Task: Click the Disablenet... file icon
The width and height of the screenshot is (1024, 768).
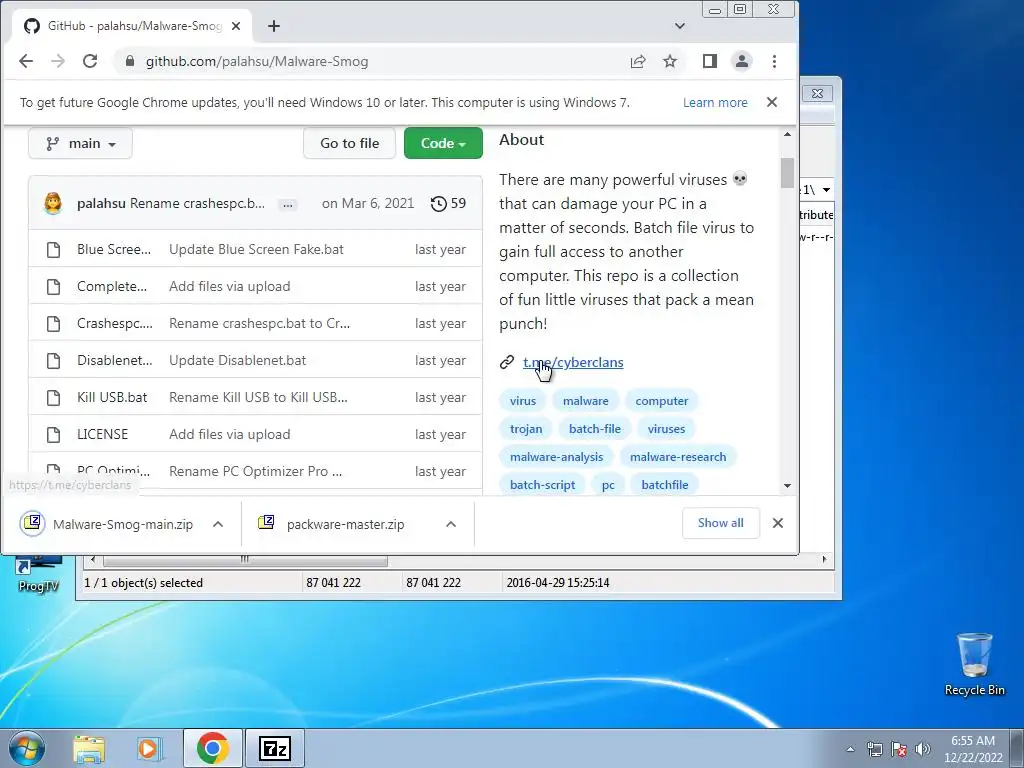Action: click(x=54, y=360)
